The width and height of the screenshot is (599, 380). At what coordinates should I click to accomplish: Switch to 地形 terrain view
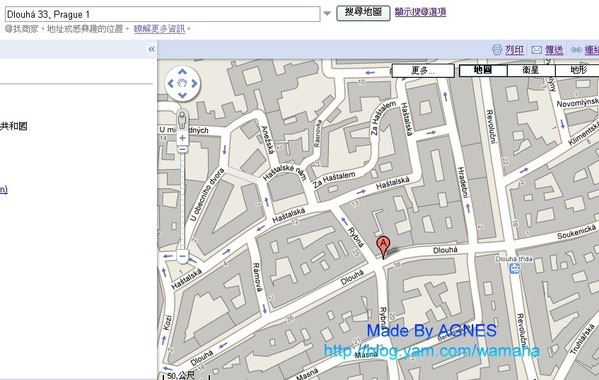click(x=577, y=70)
